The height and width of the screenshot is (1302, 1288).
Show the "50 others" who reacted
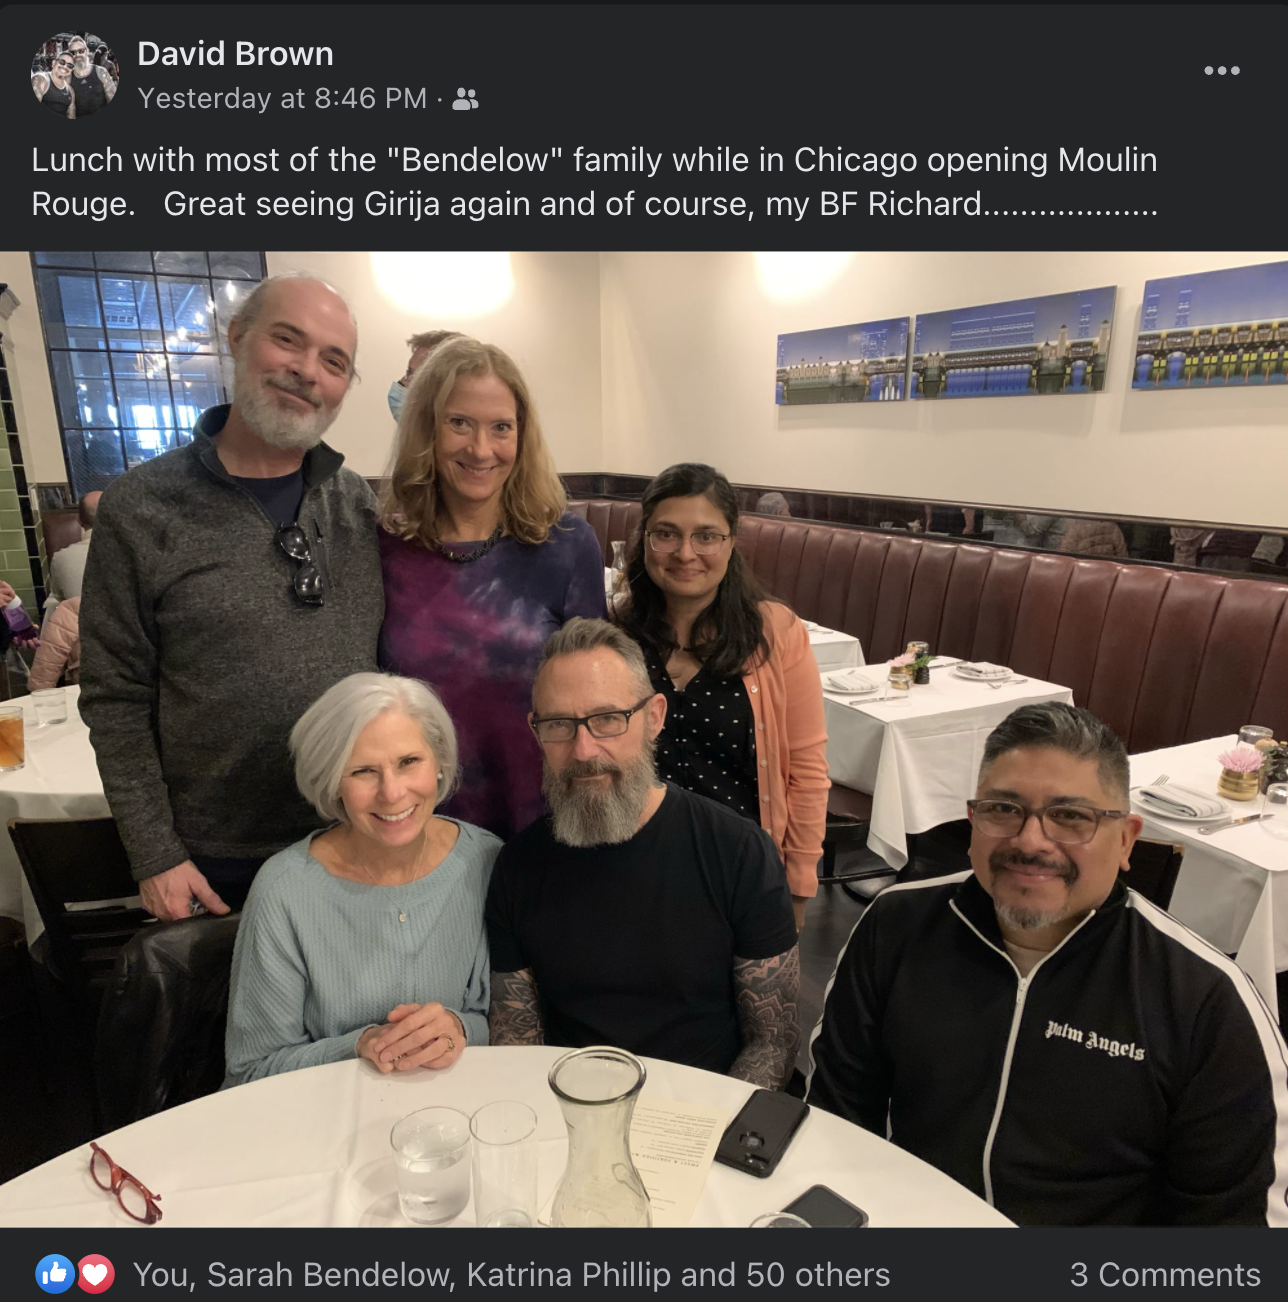click(x=818, y=1274)
